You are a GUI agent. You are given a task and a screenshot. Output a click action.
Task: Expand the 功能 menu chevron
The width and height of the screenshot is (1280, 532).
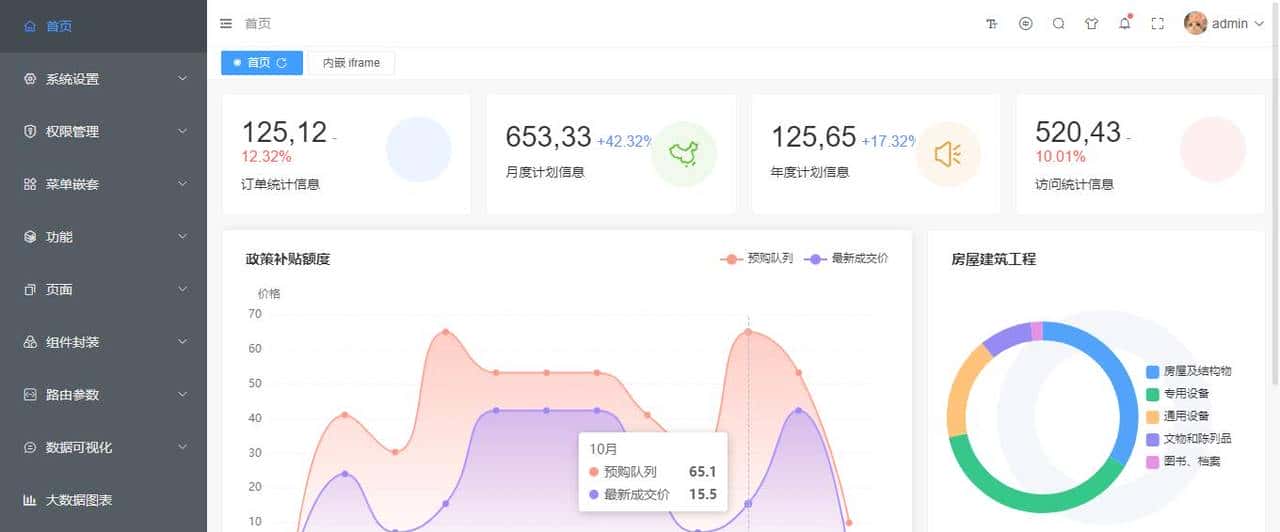click(182, 236)
